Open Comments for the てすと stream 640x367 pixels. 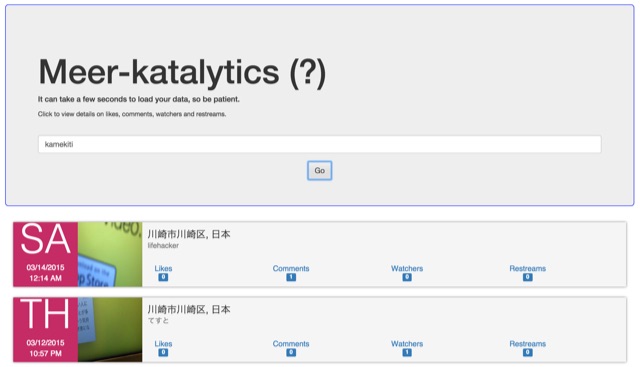pyautogui.click(x=291, y=343)
